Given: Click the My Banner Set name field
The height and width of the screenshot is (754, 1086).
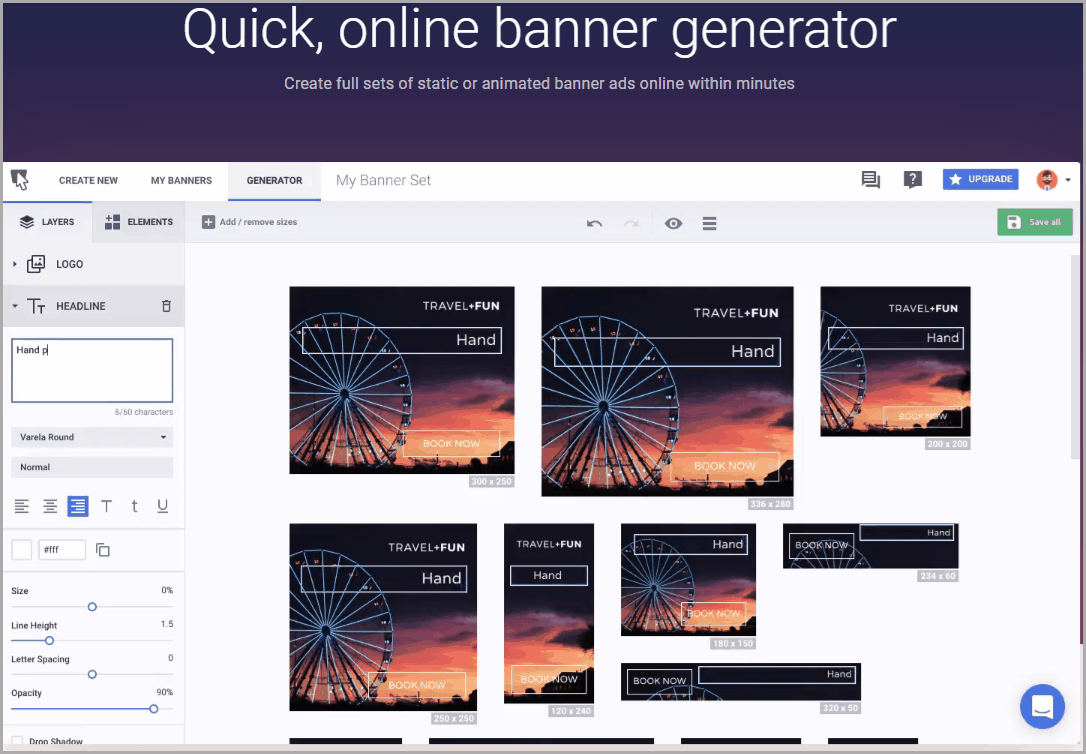Looking at the screenshot, I should point(383,181).
